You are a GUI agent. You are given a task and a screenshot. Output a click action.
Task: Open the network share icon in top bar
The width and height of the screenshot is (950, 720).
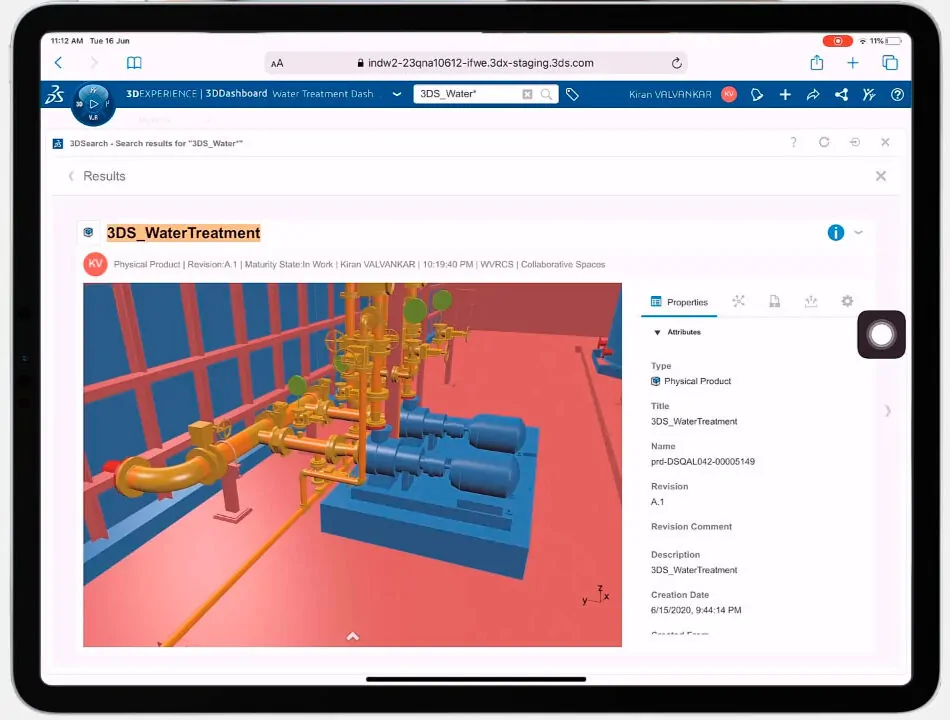click(x=841, y=94)
